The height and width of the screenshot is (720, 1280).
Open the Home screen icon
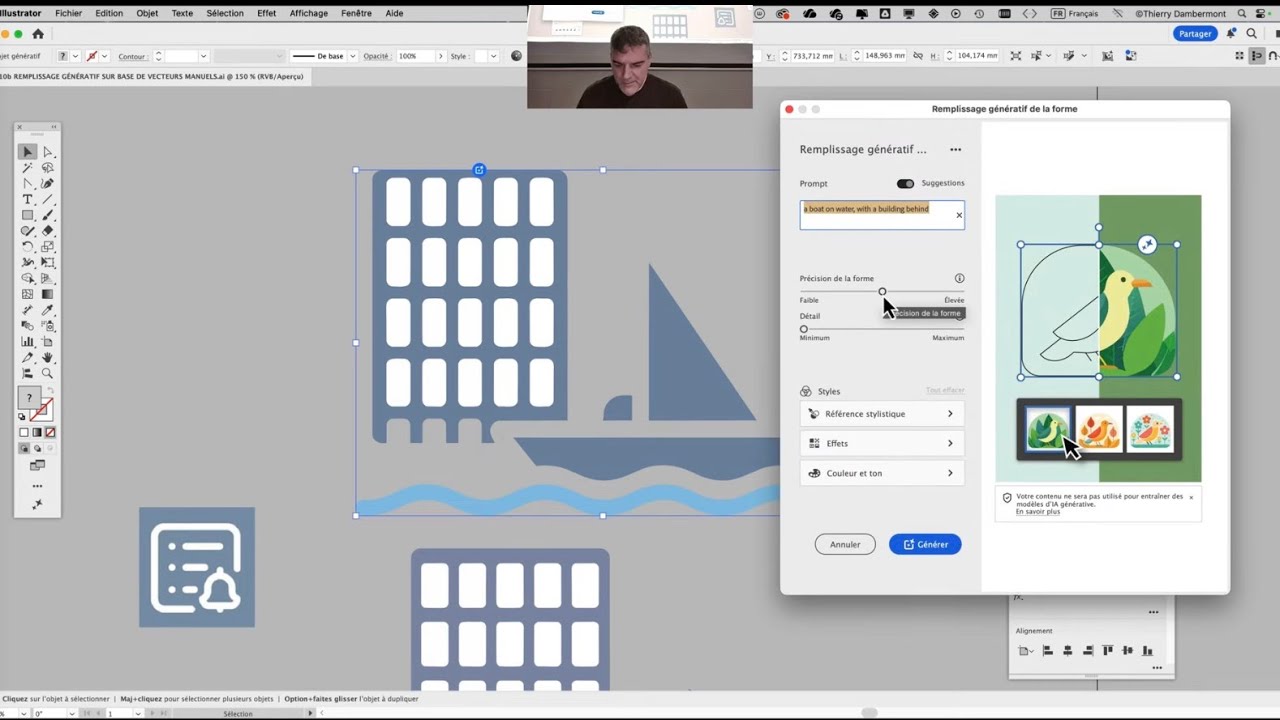pos(38,33)
